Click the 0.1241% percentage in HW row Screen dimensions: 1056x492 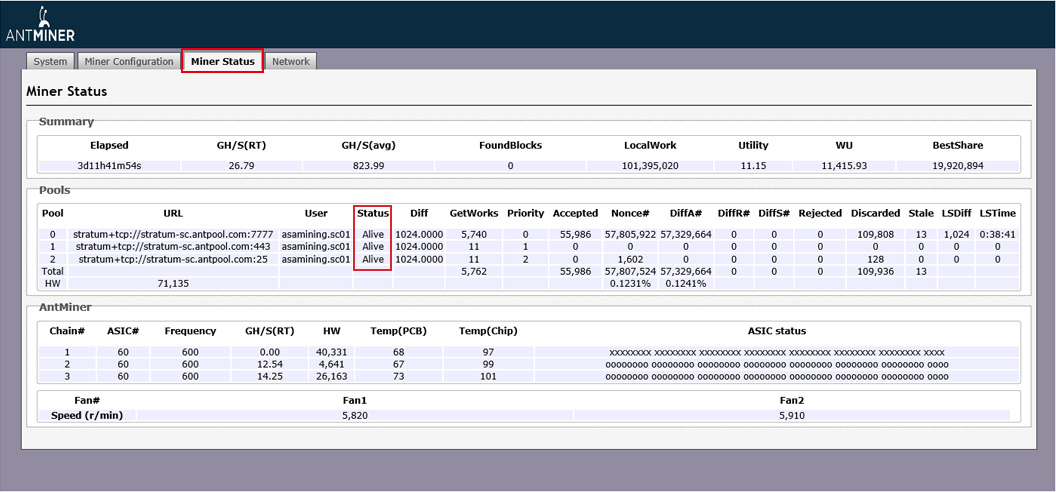[686, 284]
